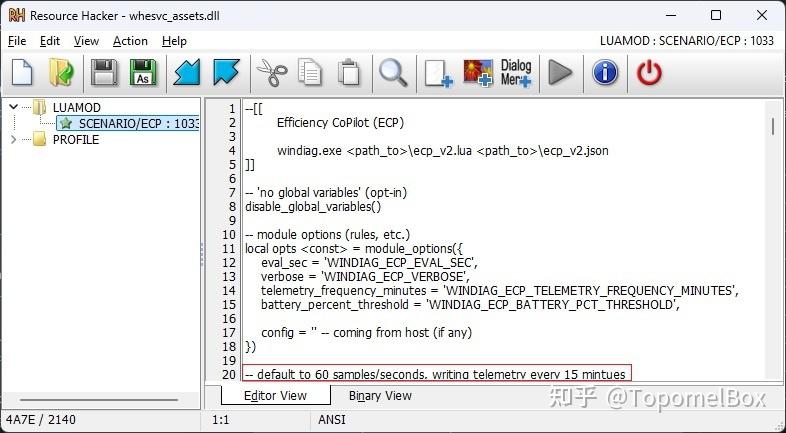Compile the script with the play icon
This screenshot has height=433, width=786.
coord(560,73)
